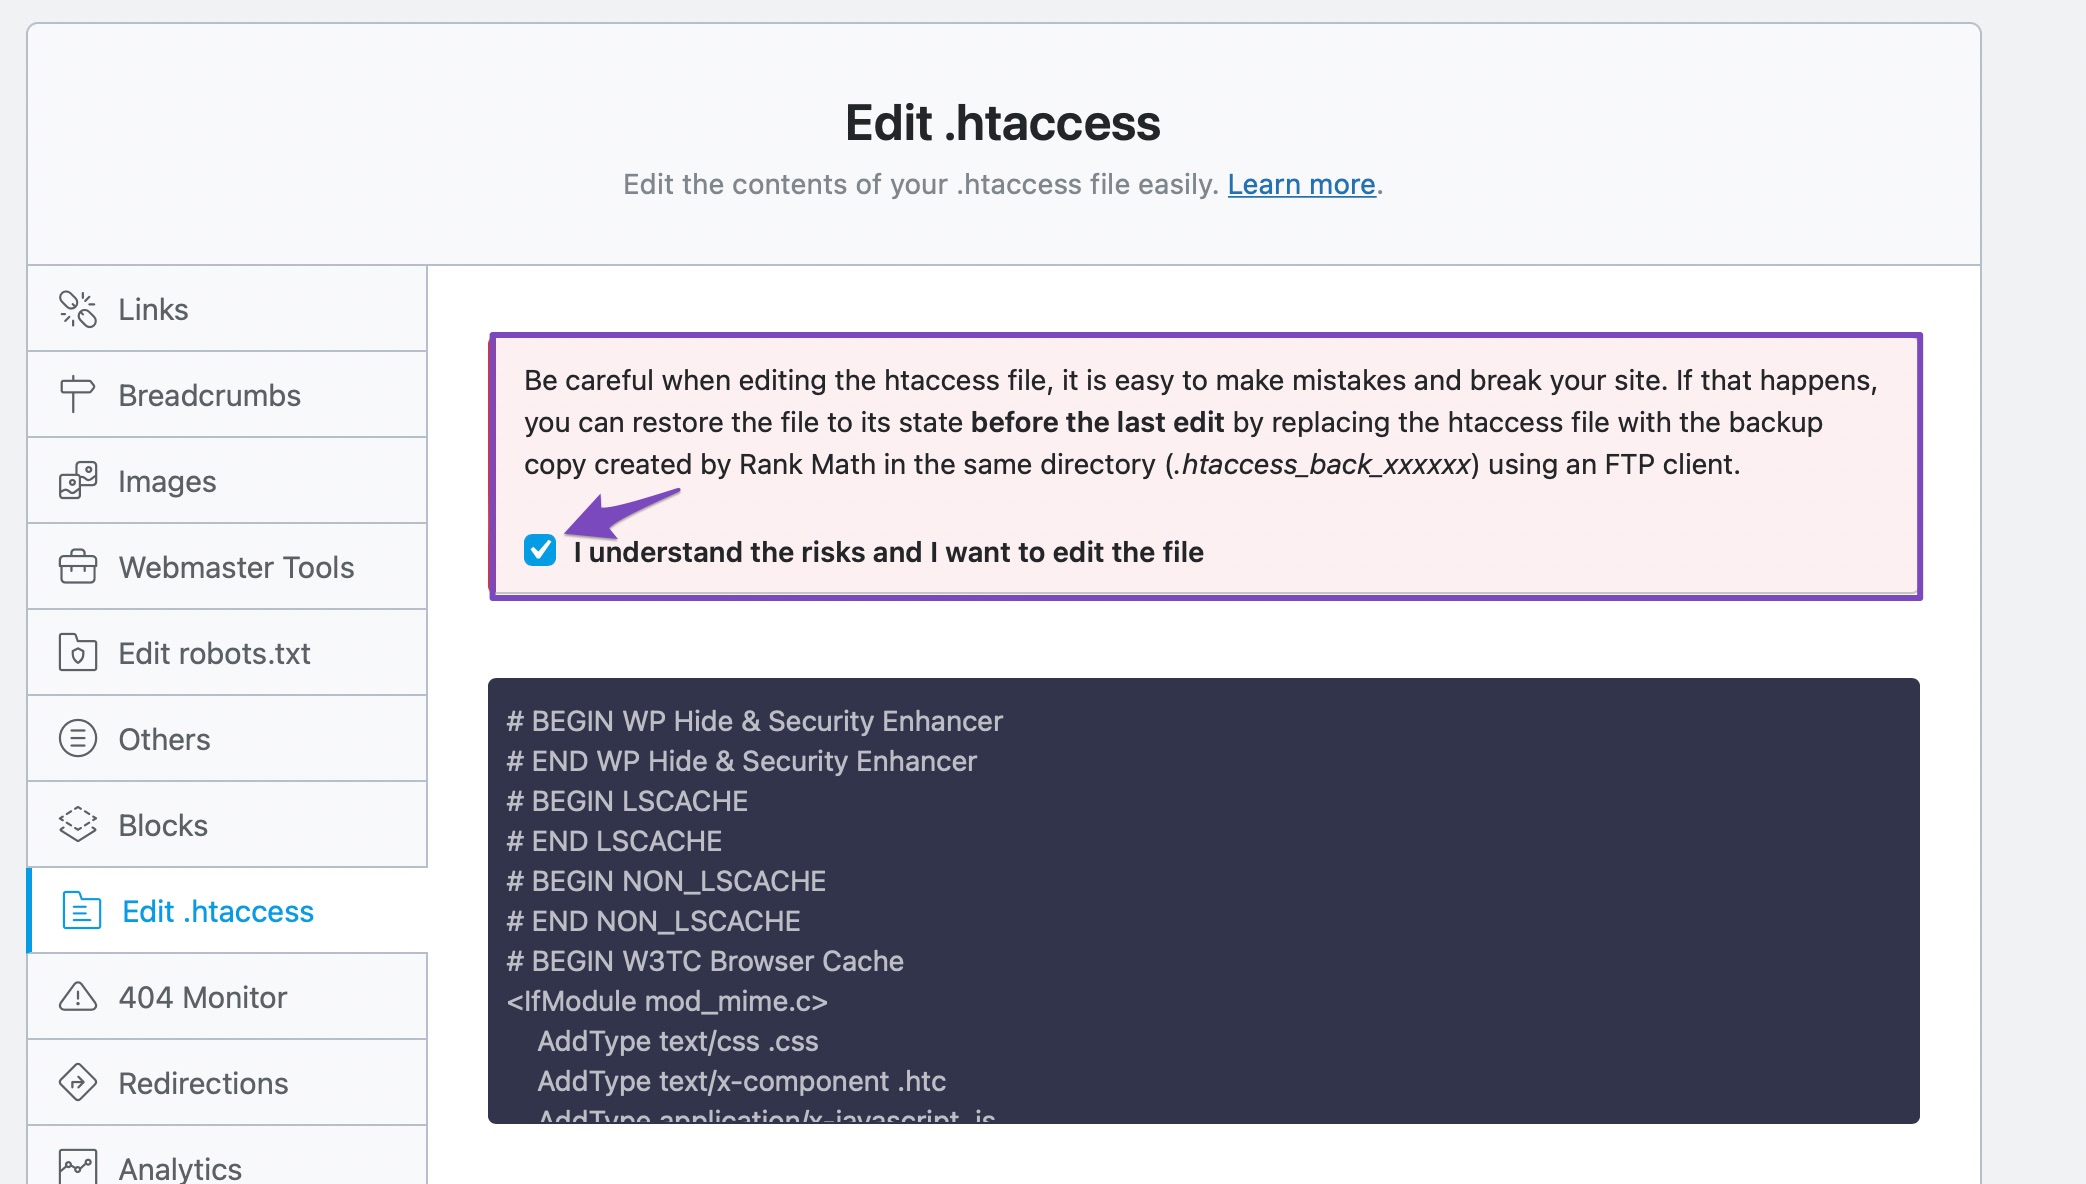Open the 404 Monitor tab
The width and height of the screenshot is (2086, 1184).
click(227, 997)
